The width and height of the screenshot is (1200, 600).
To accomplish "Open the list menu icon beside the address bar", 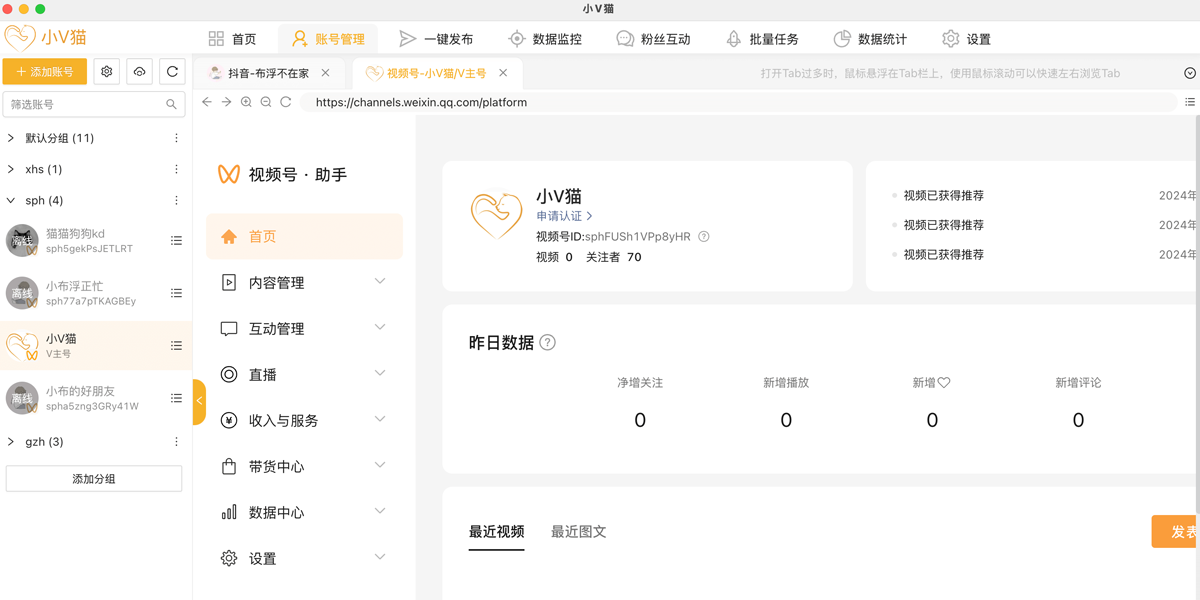I will [x=1190, y=102].
